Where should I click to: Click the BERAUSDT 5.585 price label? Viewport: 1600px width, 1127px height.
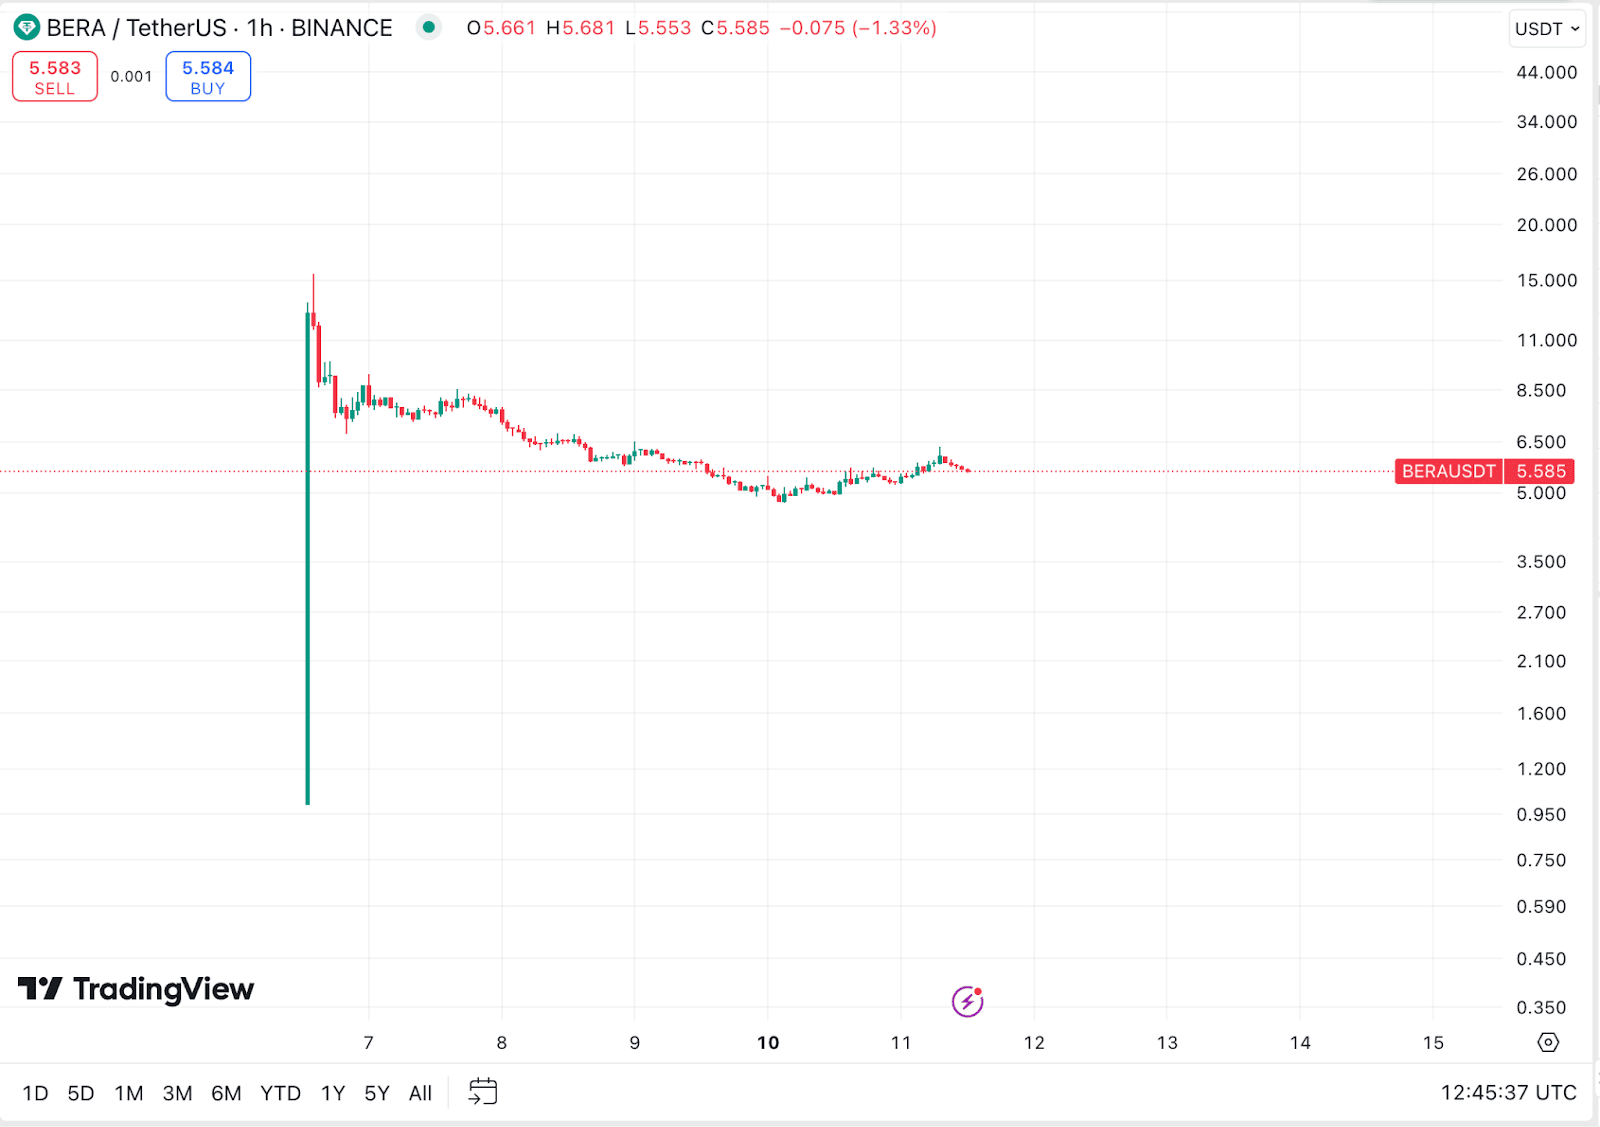point(1484,471)
